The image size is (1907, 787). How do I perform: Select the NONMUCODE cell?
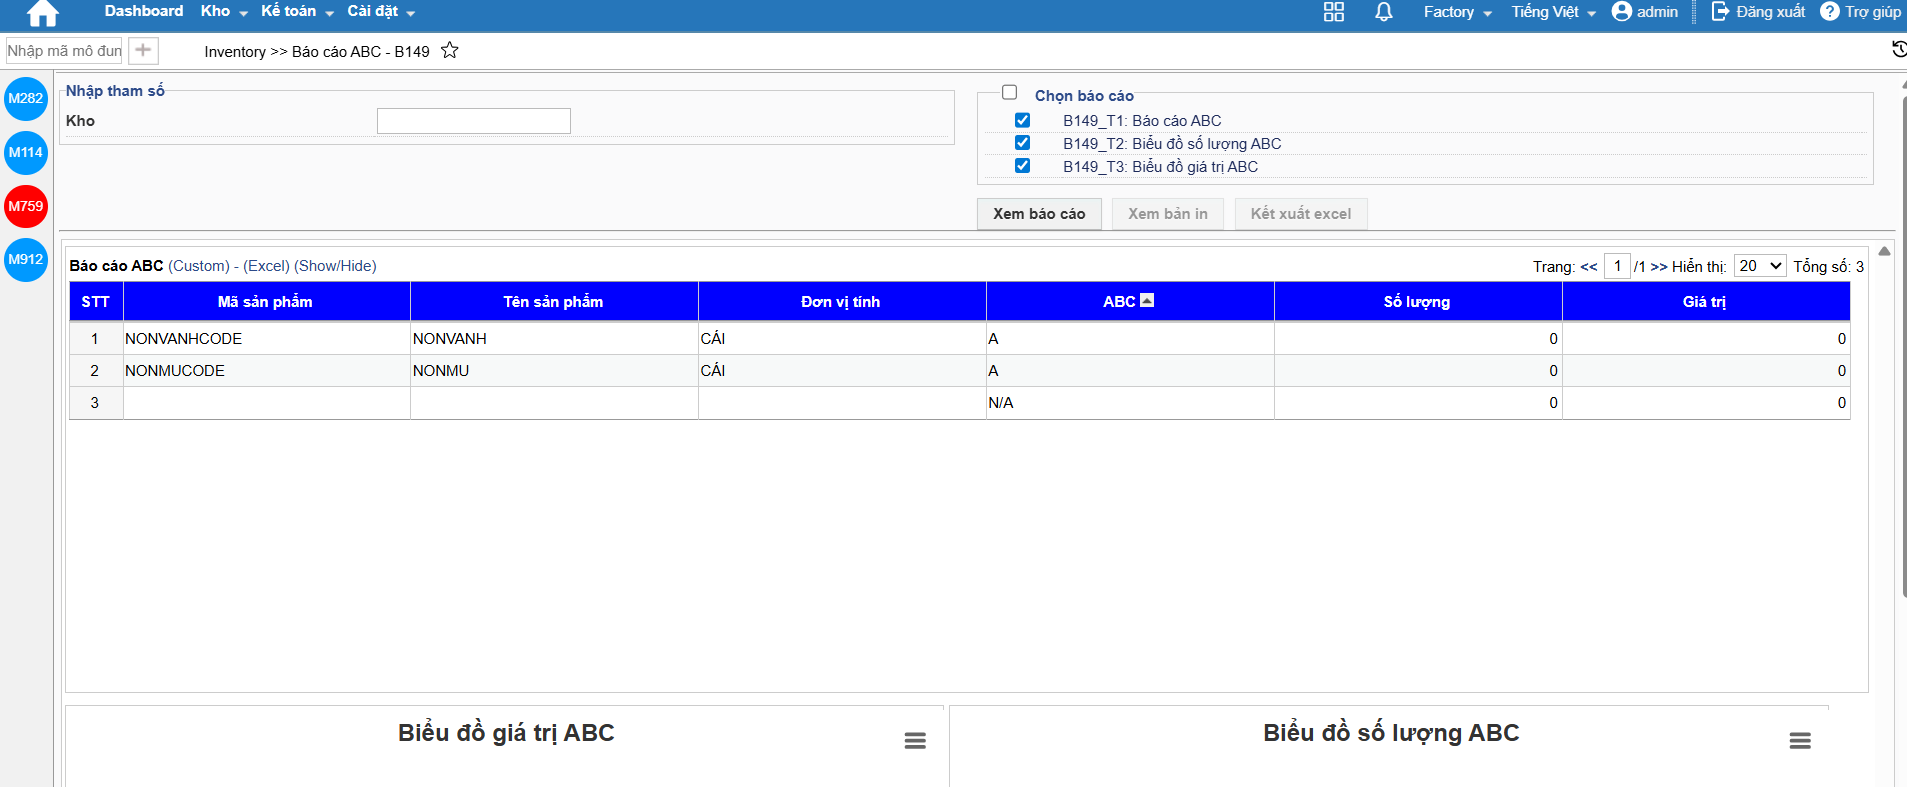tap(266, 371)
